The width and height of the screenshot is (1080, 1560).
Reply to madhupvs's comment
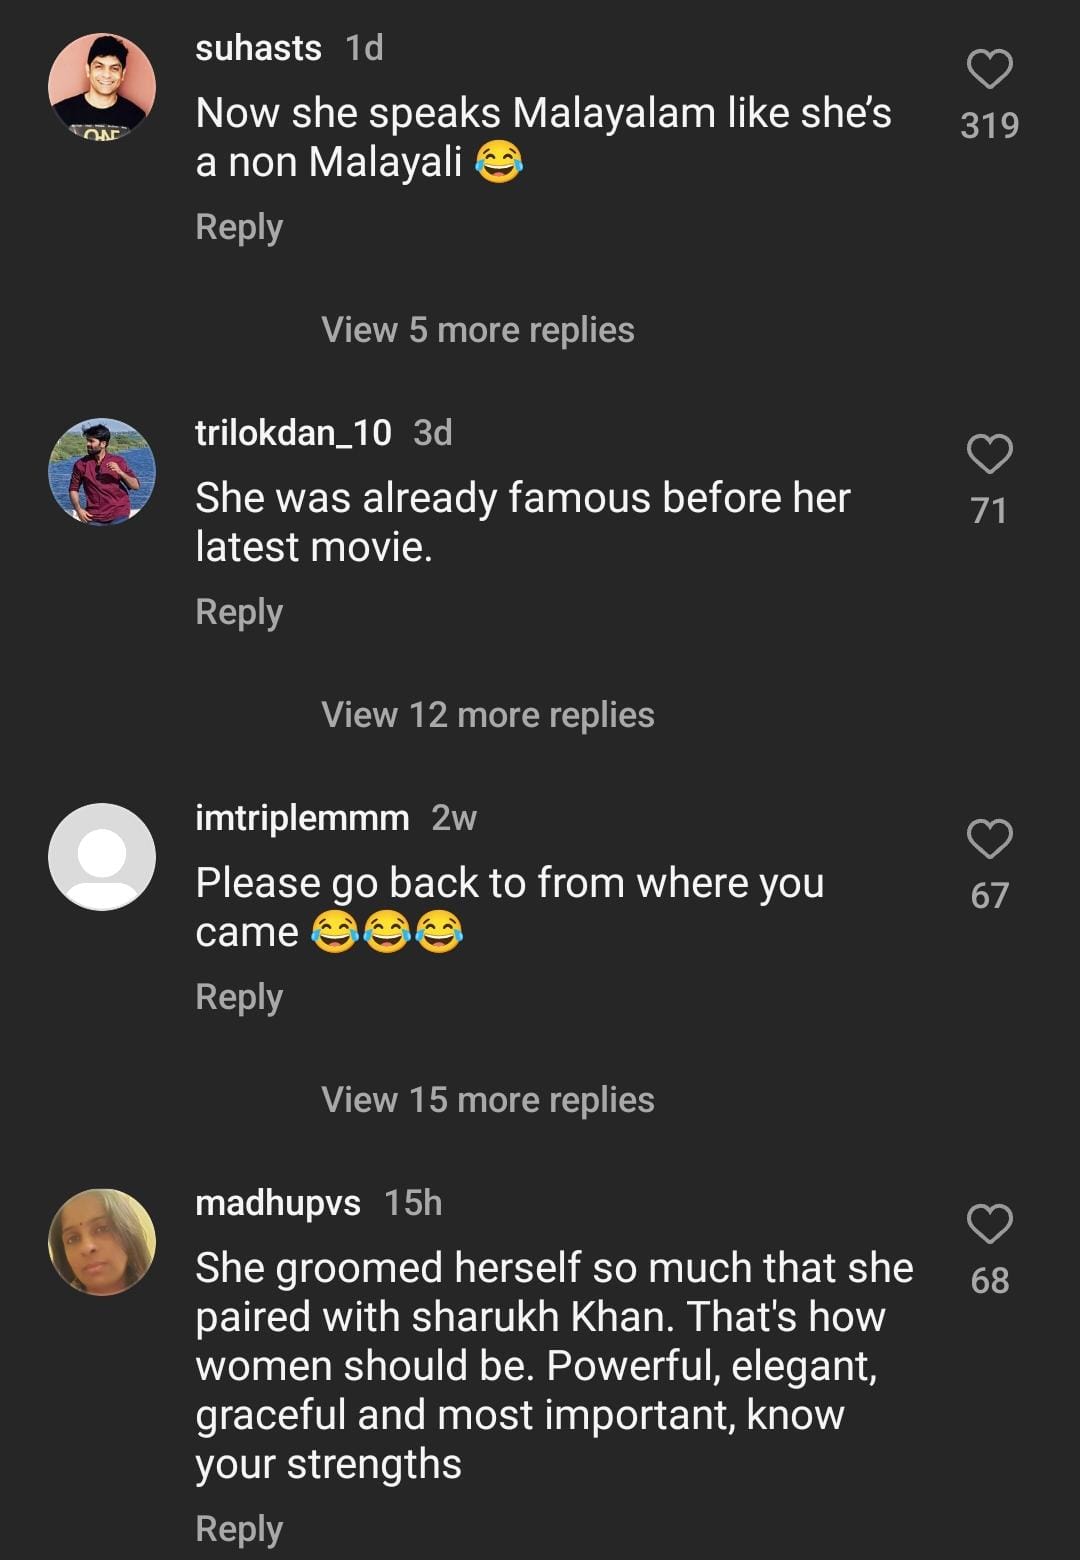click(239, 1529)
